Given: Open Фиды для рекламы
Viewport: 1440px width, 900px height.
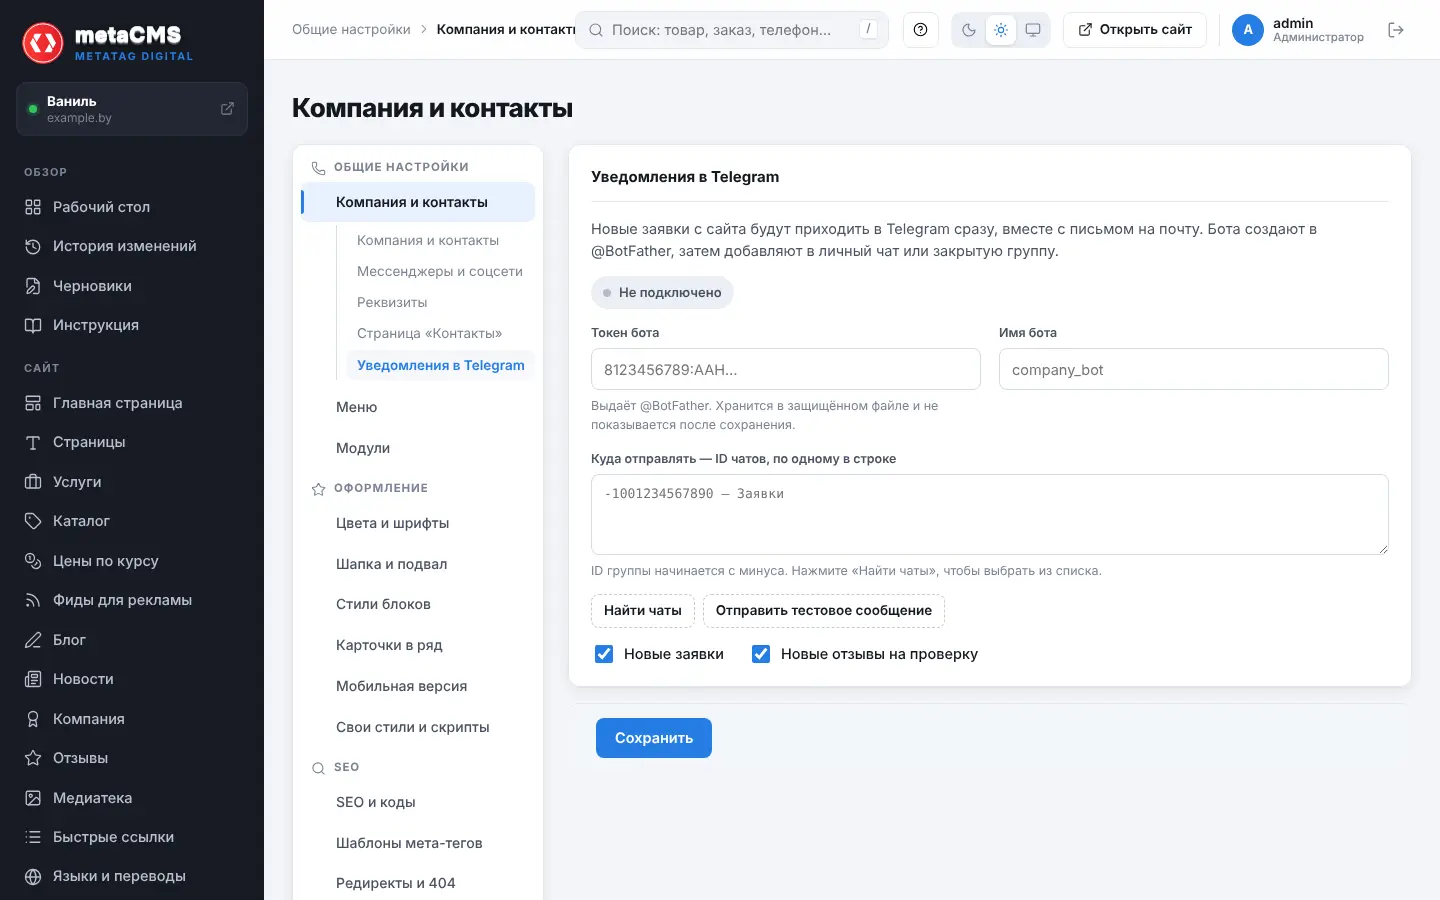Looking at the screenshot, I should (x=132, y=600).
